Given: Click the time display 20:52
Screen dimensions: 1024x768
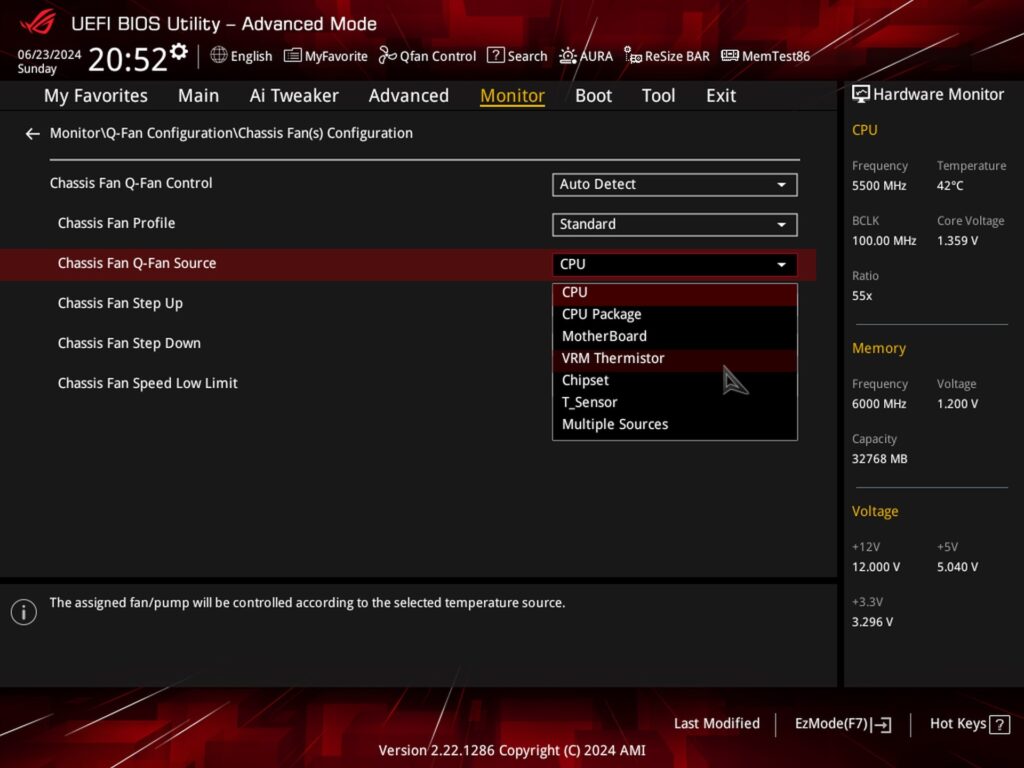Looking at the screenshot, I should [x=128, y=60].
